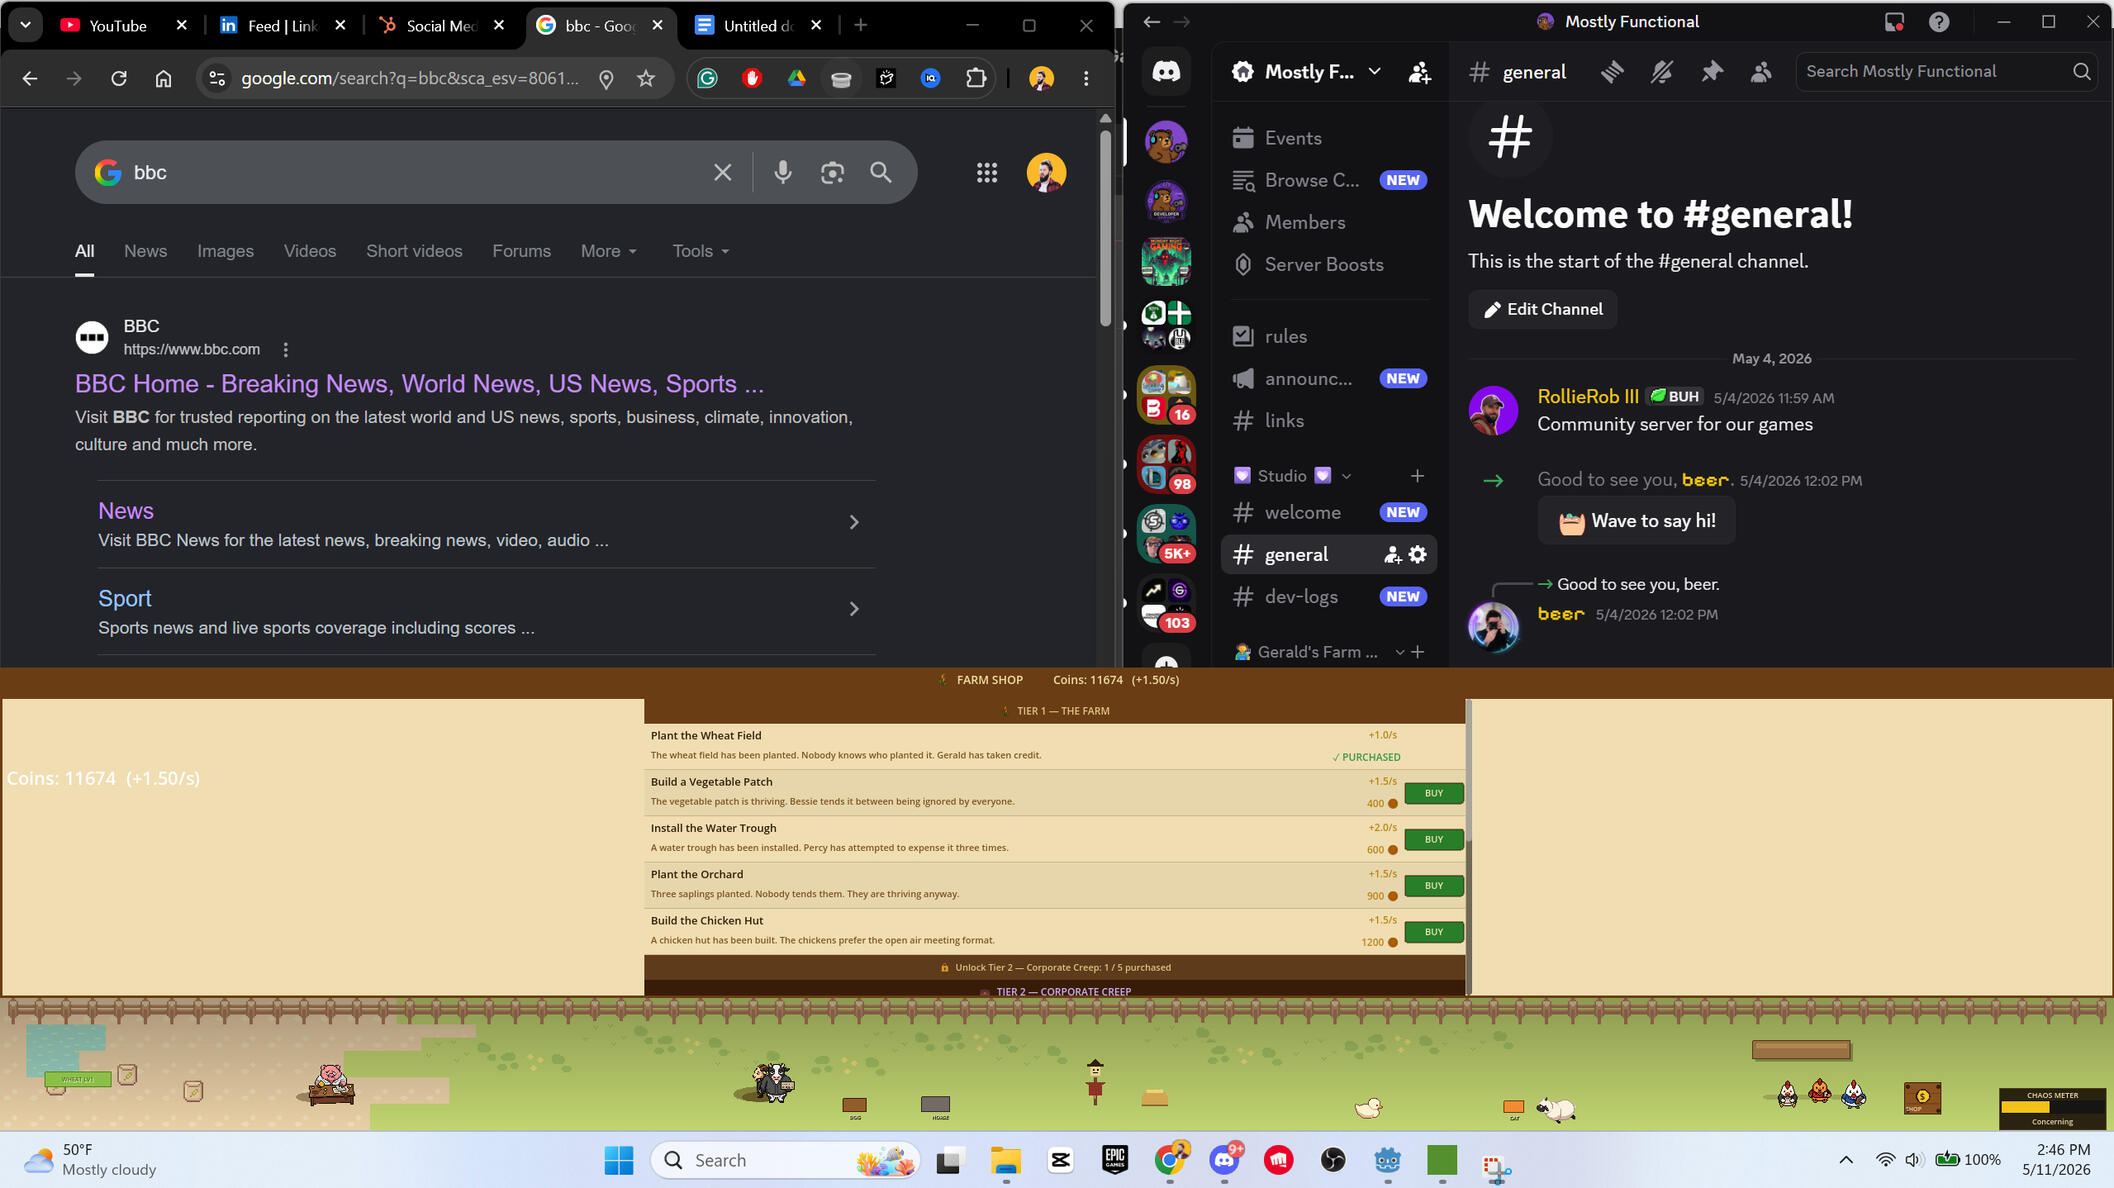2114x1188 pixels.
Task: Open the general channel settings gear
Action: pyautogui.click(x=1418, y=554)
